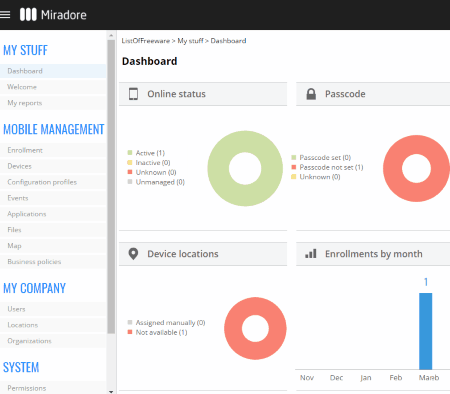Open Organizations page
Screen dimensions: 450x394
(x=53, y=341)
